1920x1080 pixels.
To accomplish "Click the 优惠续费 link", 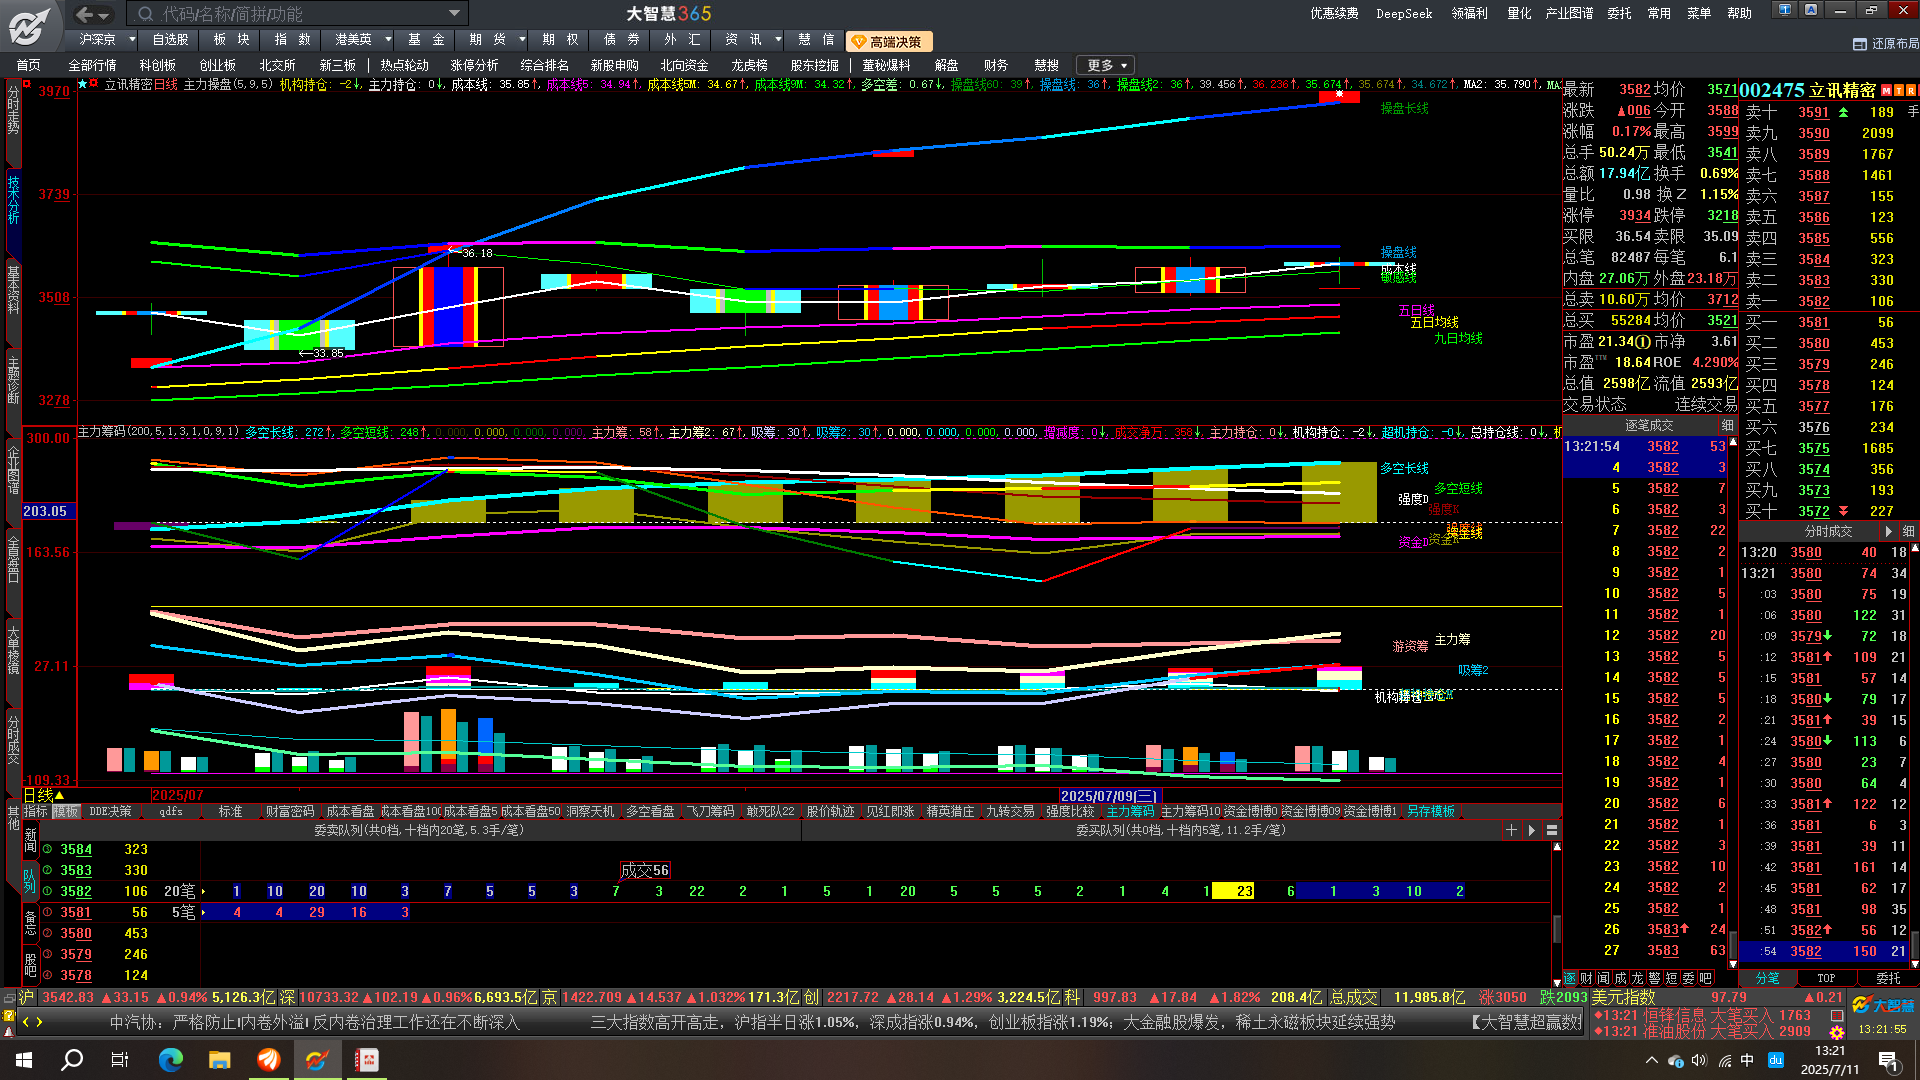I will coord(1334,14).
